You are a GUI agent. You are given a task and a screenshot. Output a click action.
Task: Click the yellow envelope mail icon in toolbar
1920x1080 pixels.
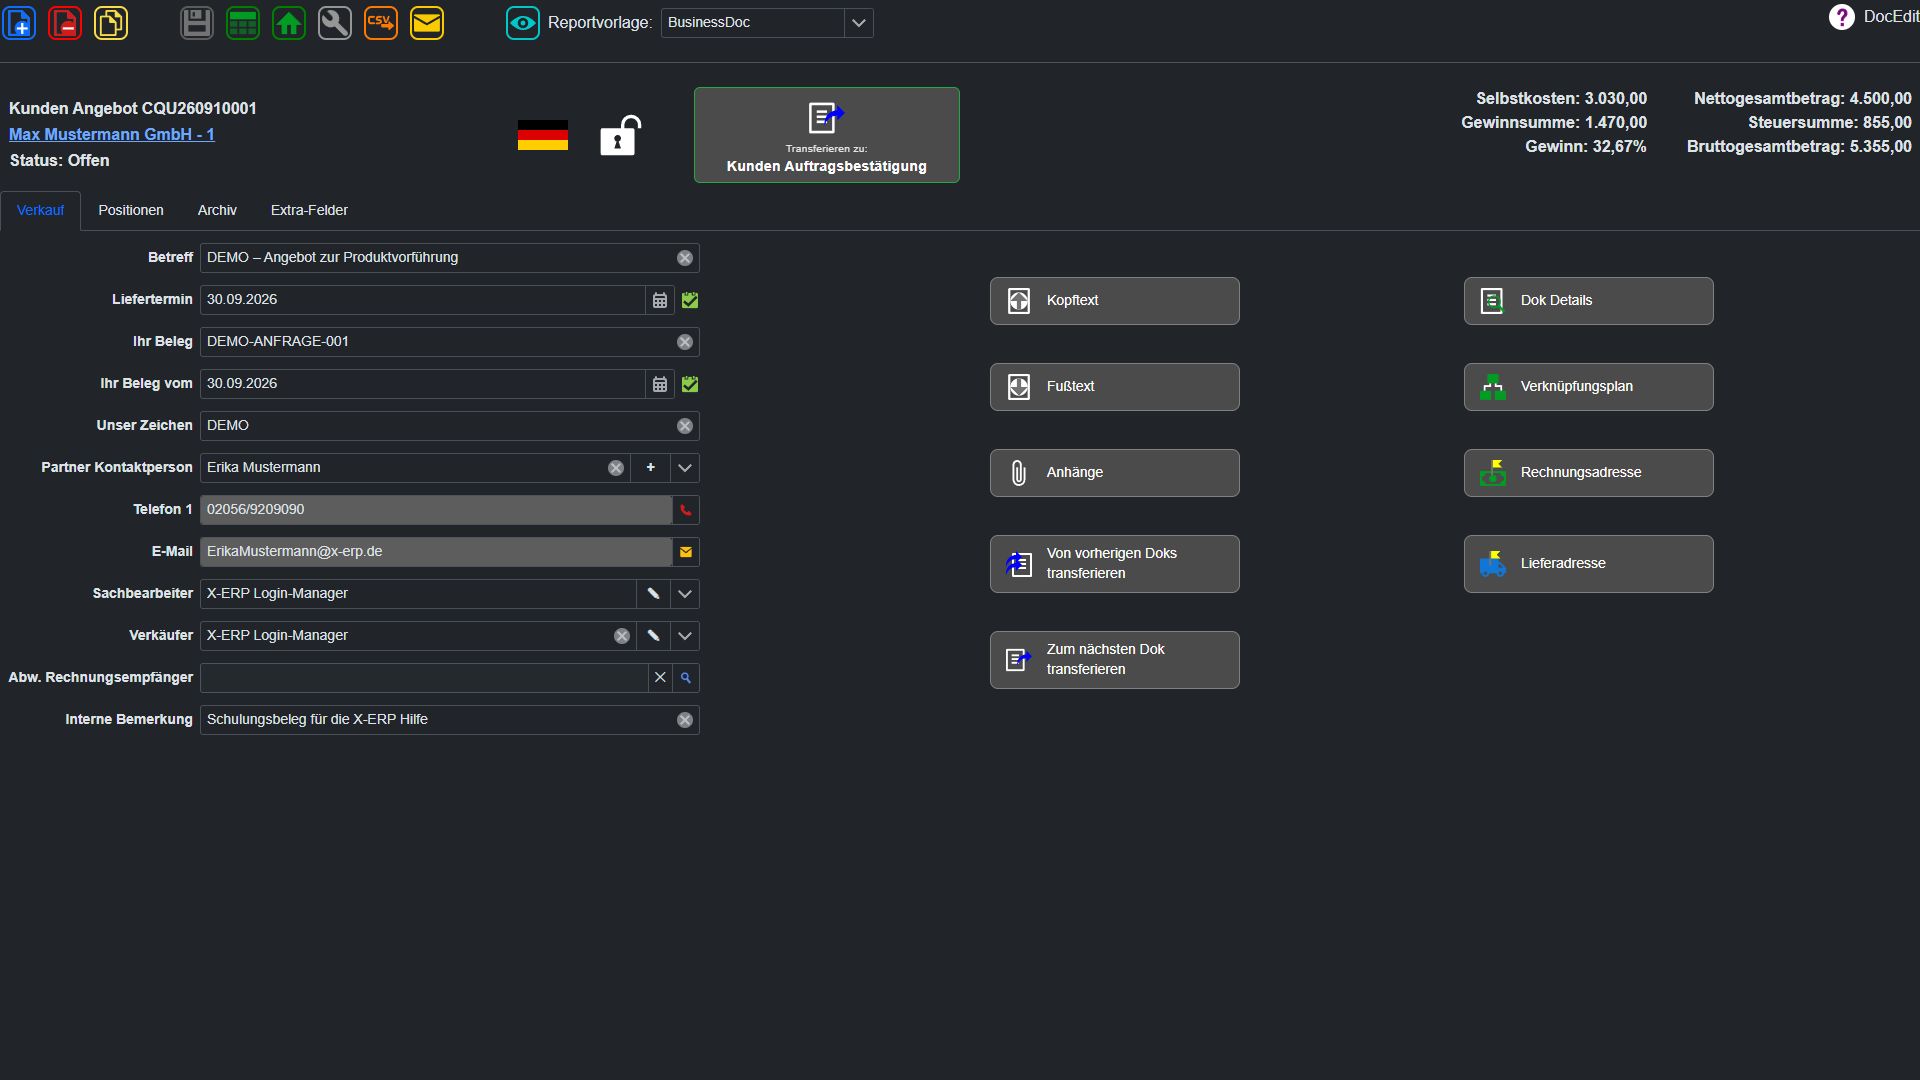pyautogui.click(x=427, y=23)
